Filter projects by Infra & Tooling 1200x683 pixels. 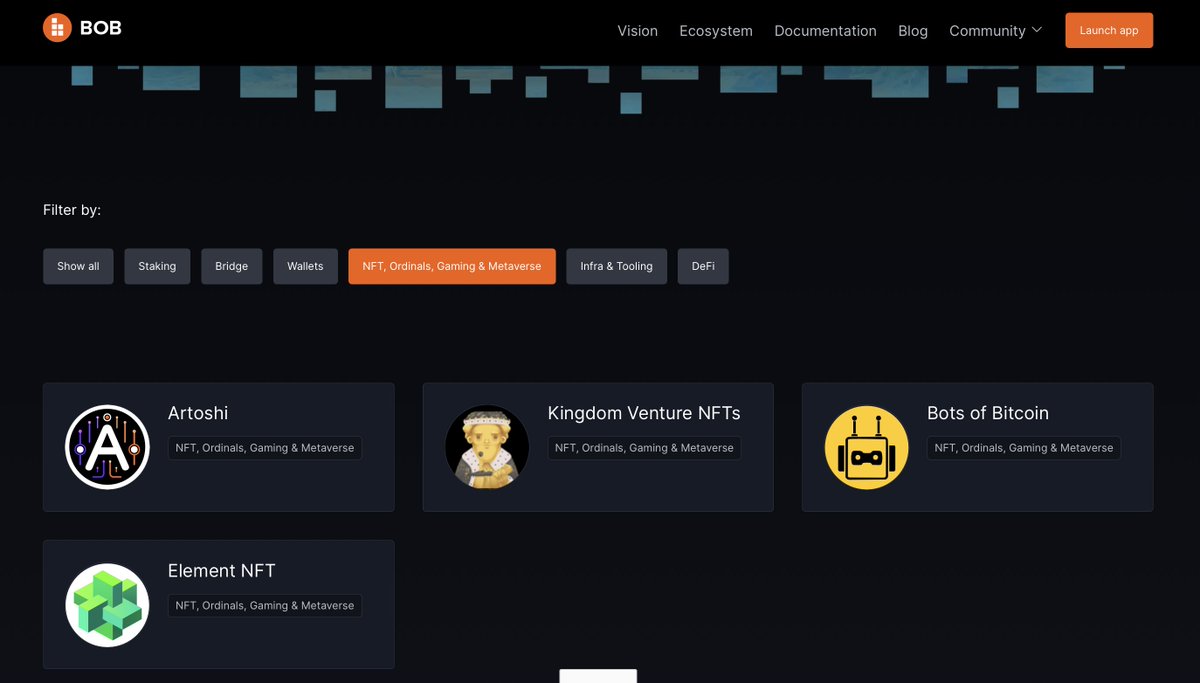coord(616,266)
